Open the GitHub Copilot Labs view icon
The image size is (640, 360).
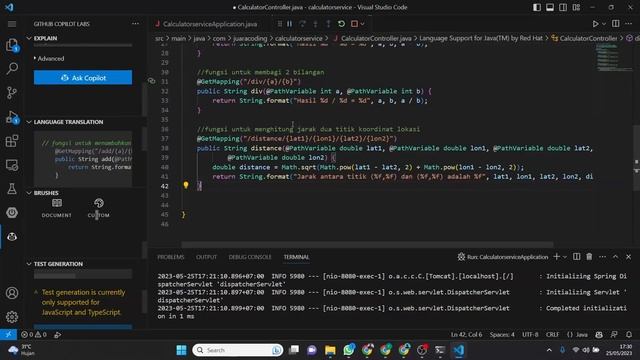(12, 236)
